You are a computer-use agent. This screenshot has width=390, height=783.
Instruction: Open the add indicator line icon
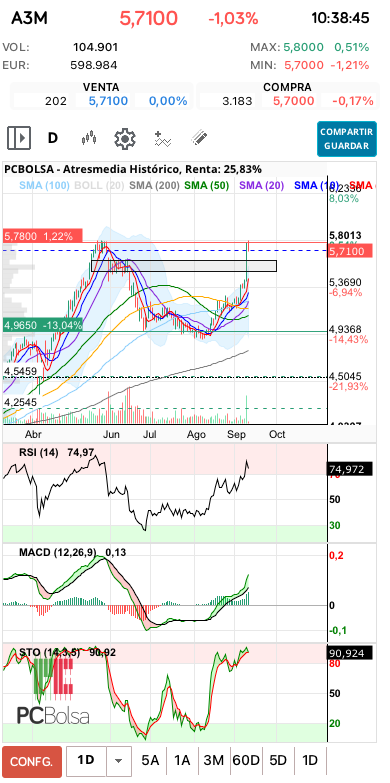[163, 138]
